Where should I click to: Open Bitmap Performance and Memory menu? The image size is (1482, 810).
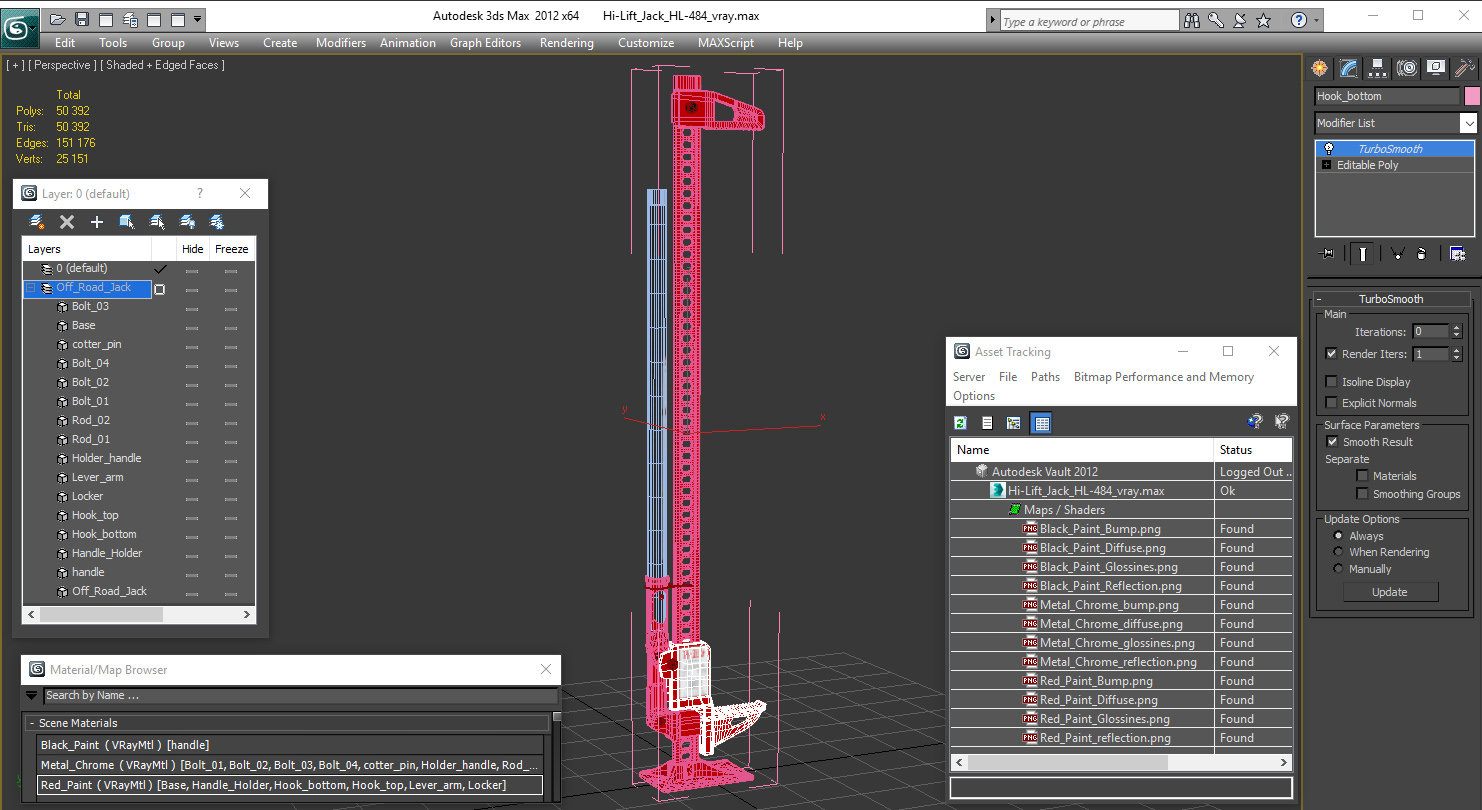1163,377
